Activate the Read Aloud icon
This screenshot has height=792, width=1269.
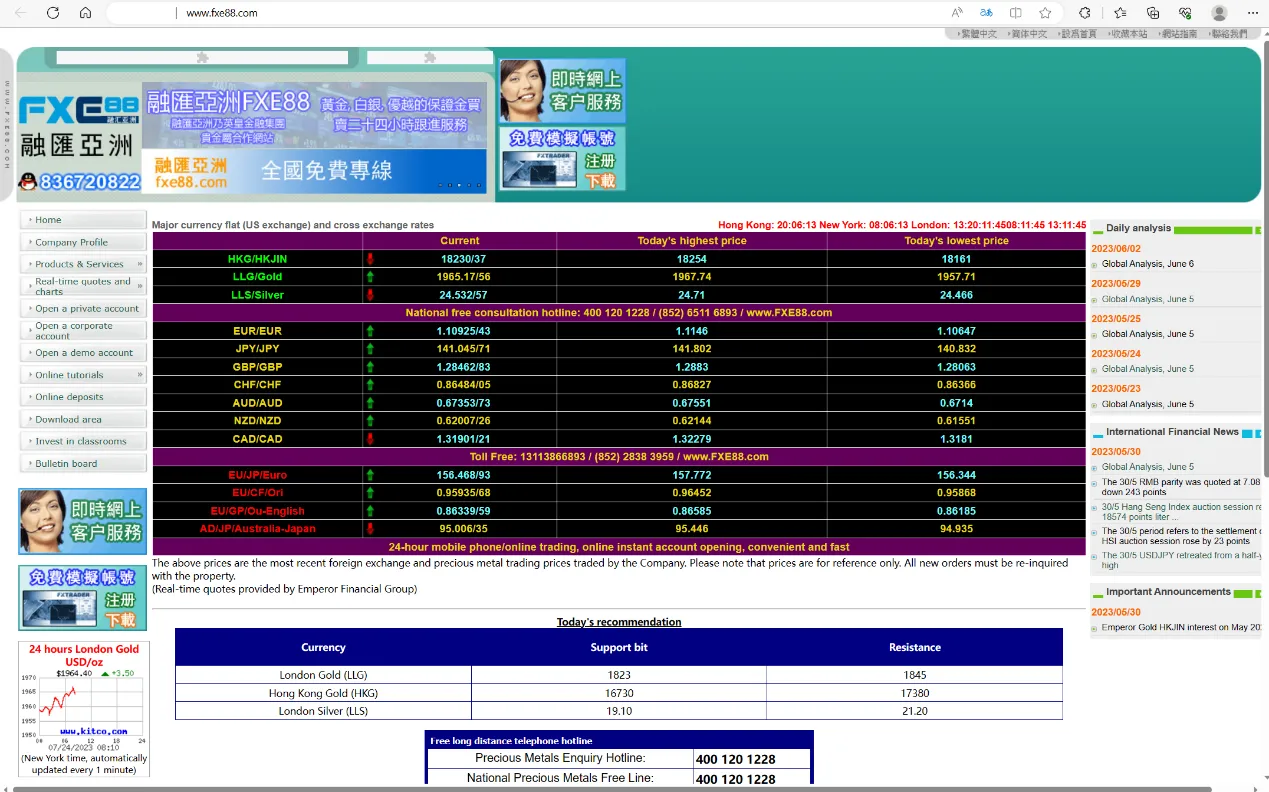(x=957, y=13)
